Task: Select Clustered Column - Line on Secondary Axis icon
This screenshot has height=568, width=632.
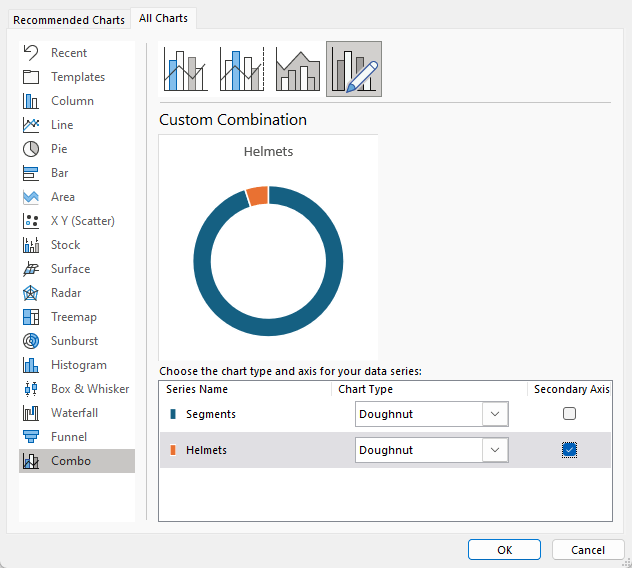Action: pos(242,69)
